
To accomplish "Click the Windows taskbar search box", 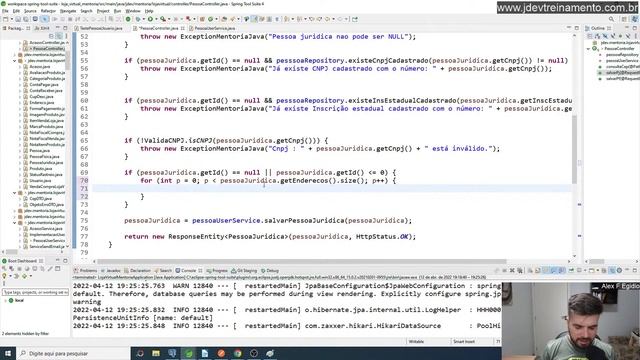I will [73, 353].
